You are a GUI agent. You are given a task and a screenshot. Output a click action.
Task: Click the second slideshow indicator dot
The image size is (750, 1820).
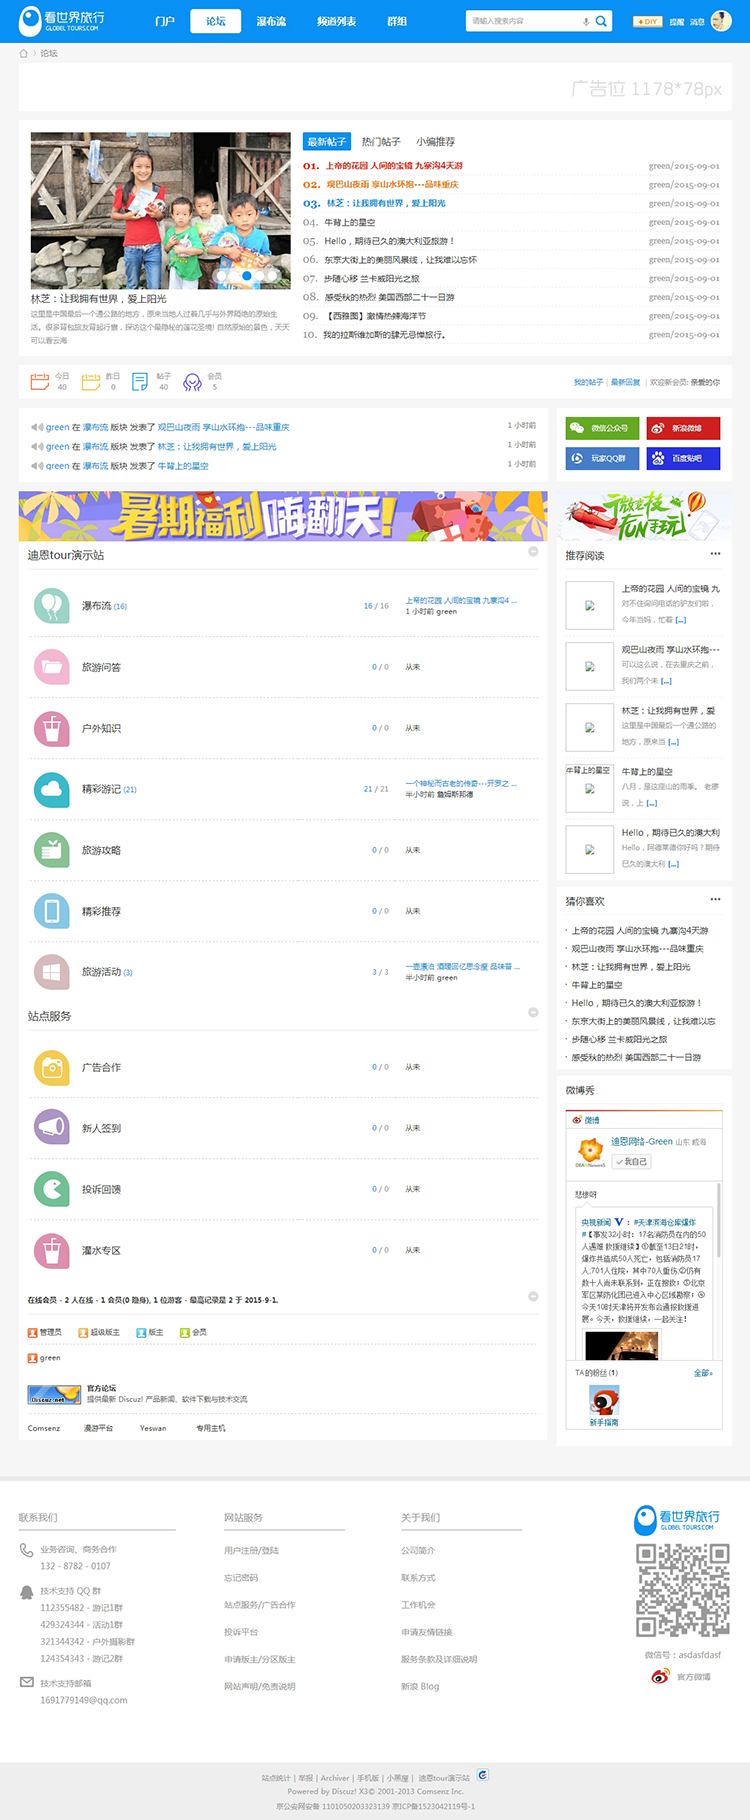[x=235, y=274]
